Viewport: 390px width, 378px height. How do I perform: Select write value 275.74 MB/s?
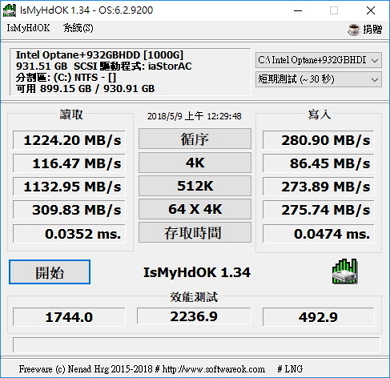(x=318, y=210)
